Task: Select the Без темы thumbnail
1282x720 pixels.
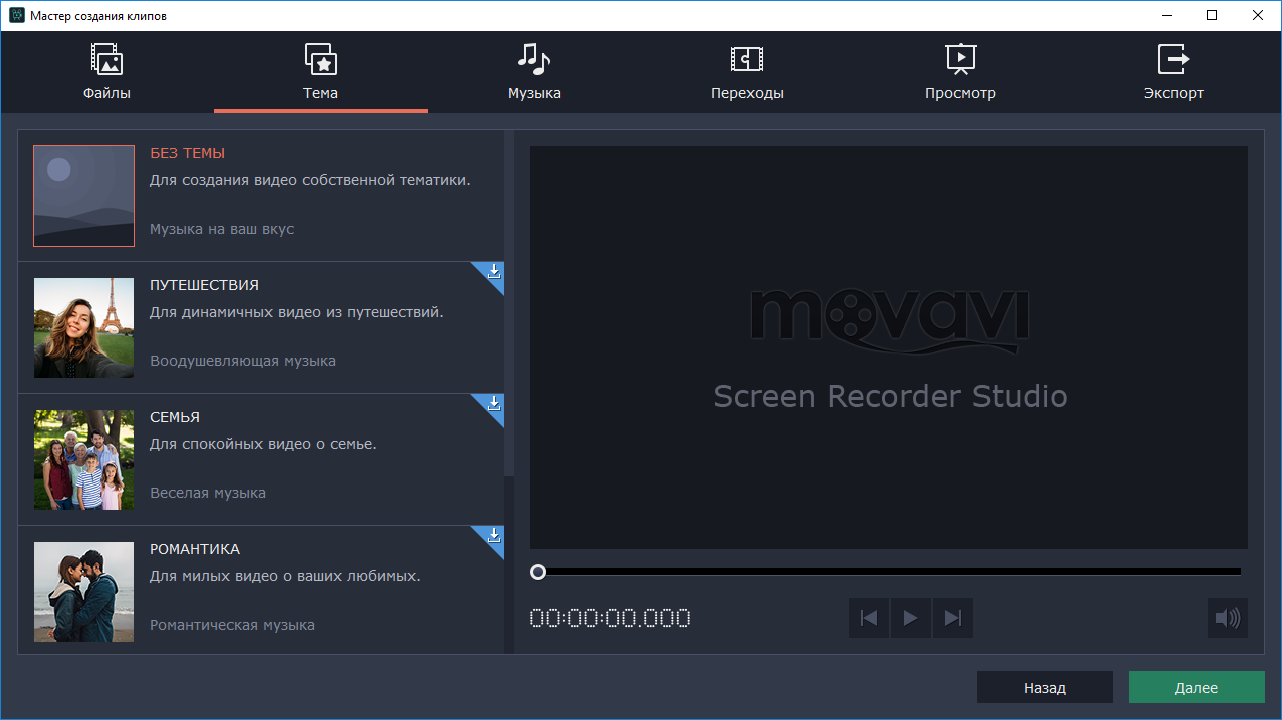Action: [84, 196]
